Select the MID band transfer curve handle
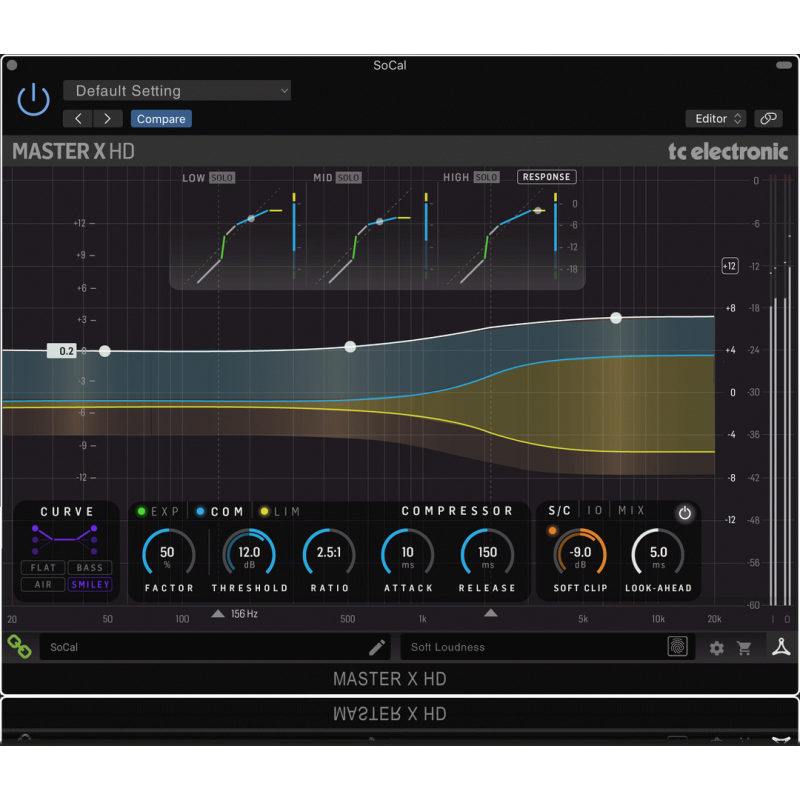 pyautogui.click(x=380, y=221)
